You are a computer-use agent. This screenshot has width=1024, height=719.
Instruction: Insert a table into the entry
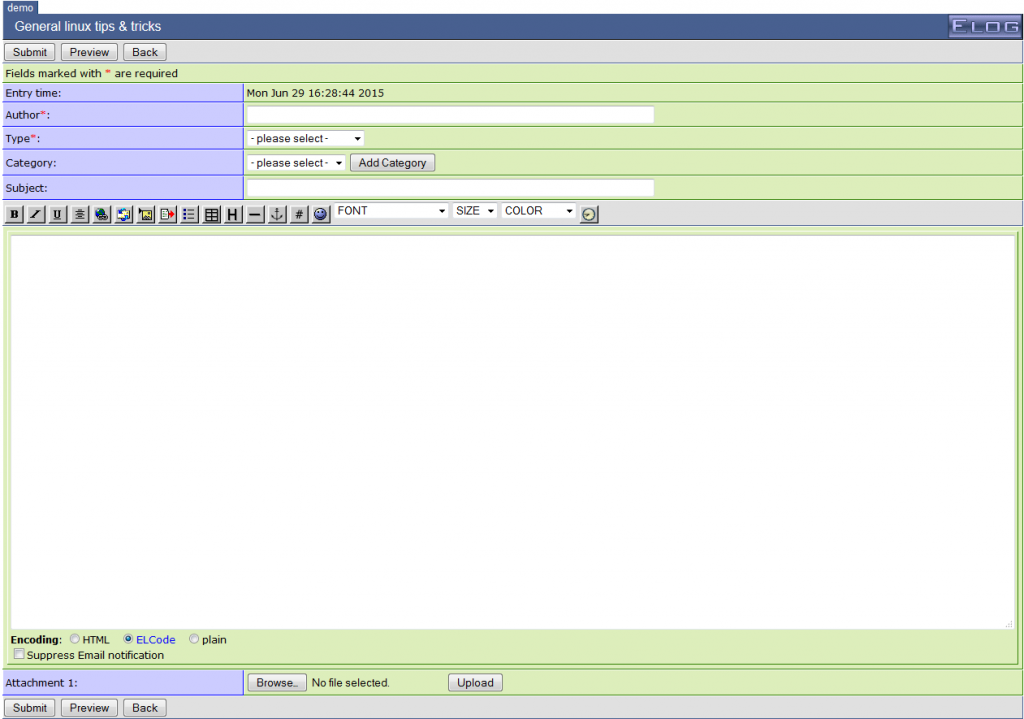coord(211,213)
